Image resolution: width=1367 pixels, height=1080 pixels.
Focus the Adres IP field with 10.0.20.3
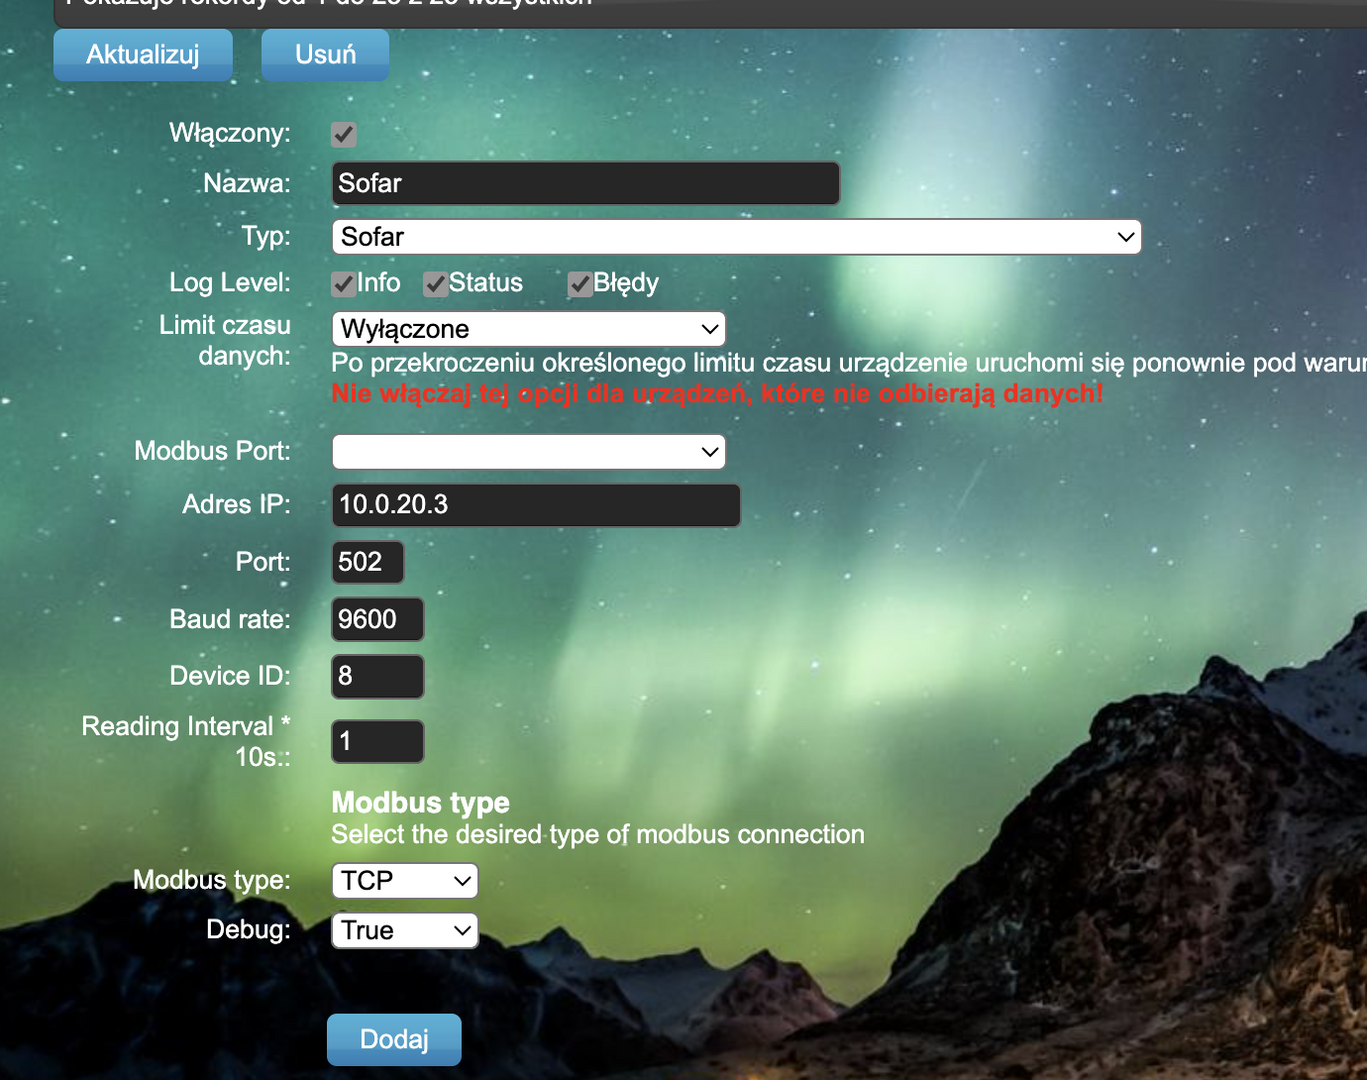(536, 505)
